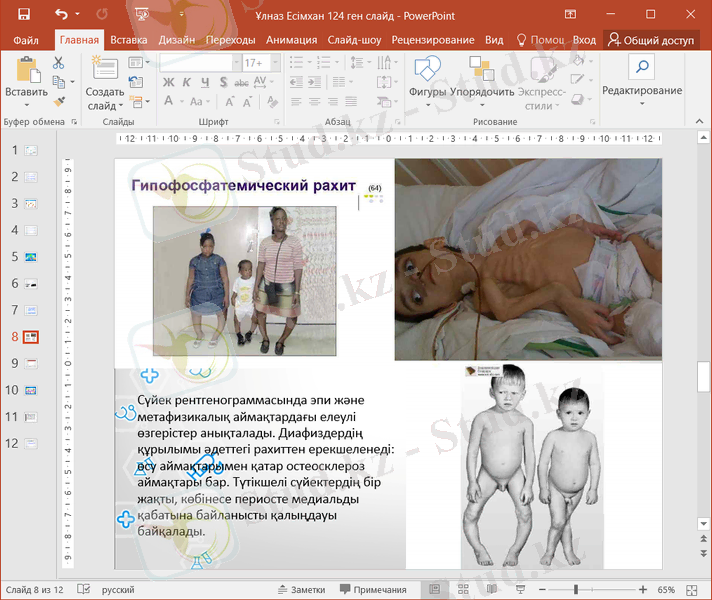Toggle italic К formatting
712x600 pixels.
187,82
